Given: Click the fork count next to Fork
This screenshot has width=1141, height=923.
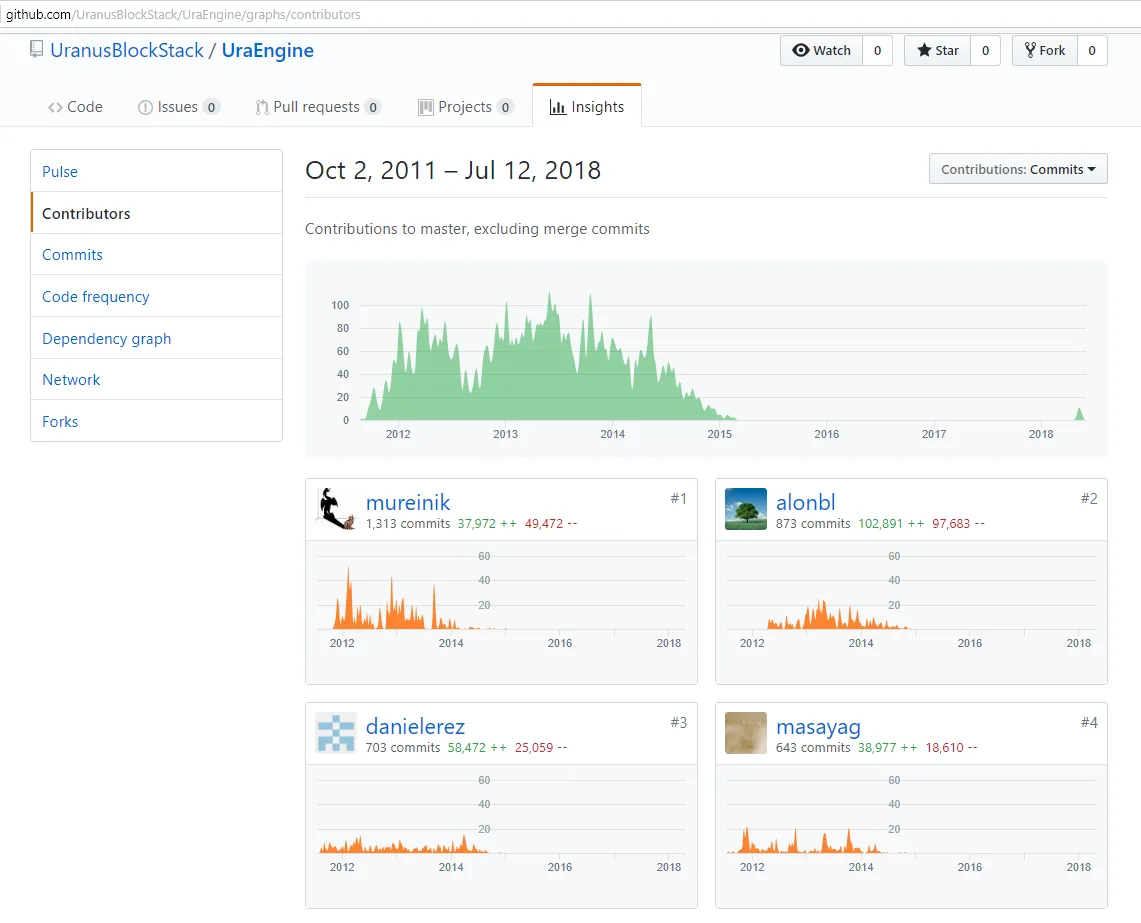Looking at the screenshot, I should (1092, 50).
